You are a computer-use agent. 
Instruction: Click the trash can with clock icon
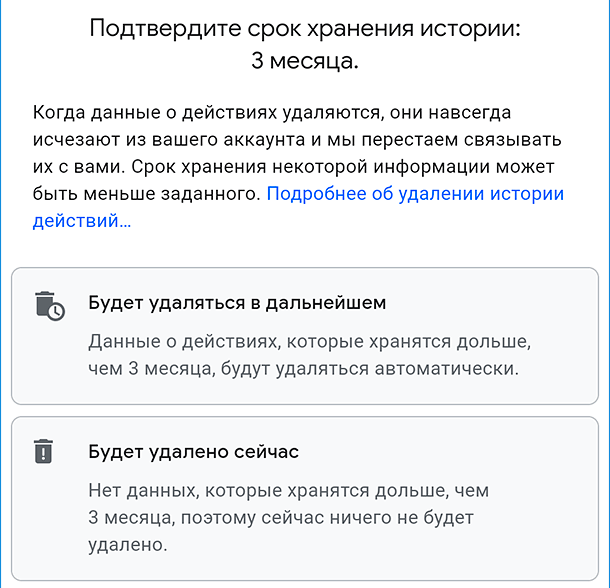coord(49,305)
